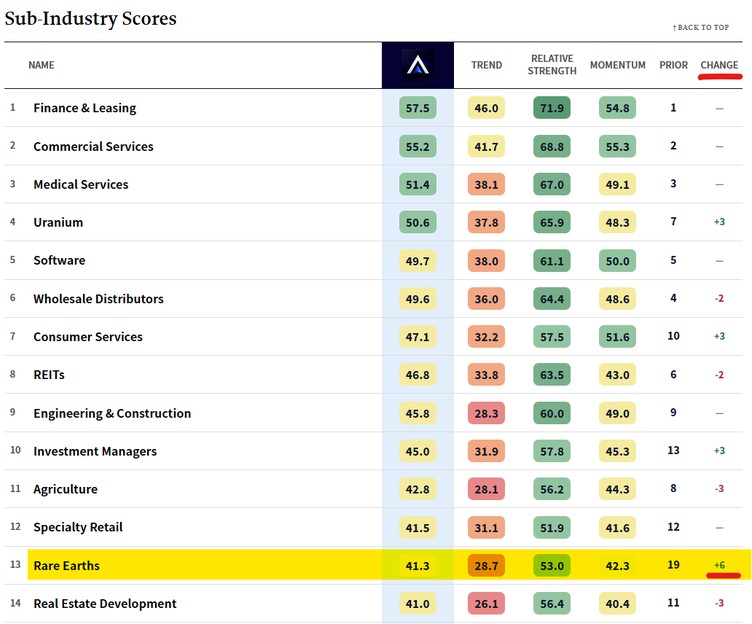
Task: Select Medical Services sub-industry name
Action: 81,185
